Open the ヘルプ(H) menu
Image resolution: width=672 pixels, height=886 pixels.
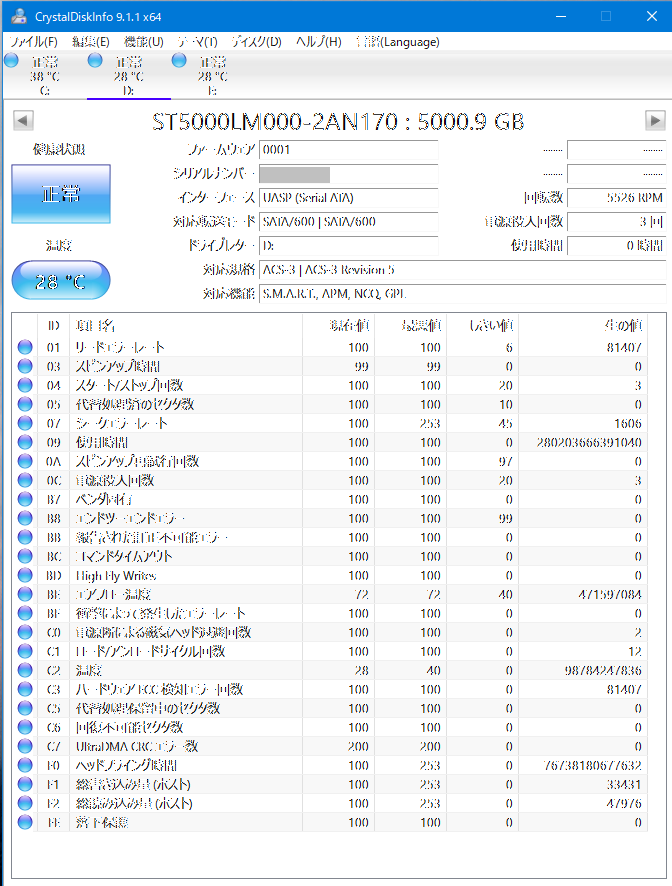pos(318,42)
